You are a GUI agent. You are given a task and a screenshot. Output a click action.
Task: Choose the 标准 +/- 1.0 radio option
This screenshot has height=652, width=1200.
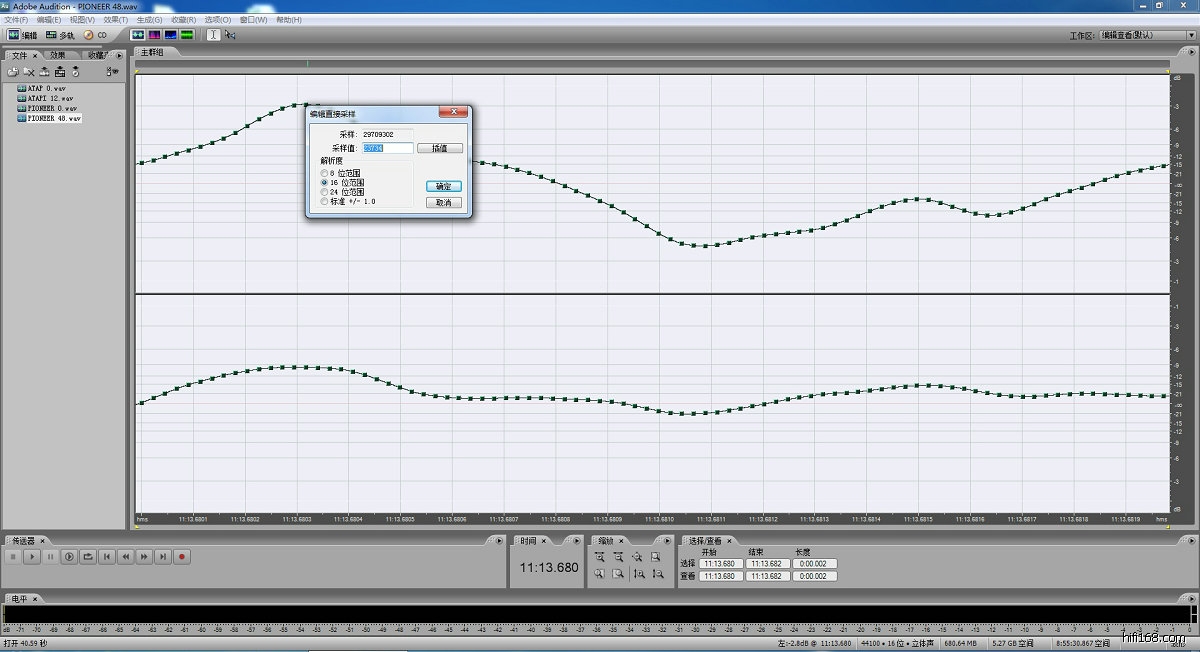[x=324, y=201]
